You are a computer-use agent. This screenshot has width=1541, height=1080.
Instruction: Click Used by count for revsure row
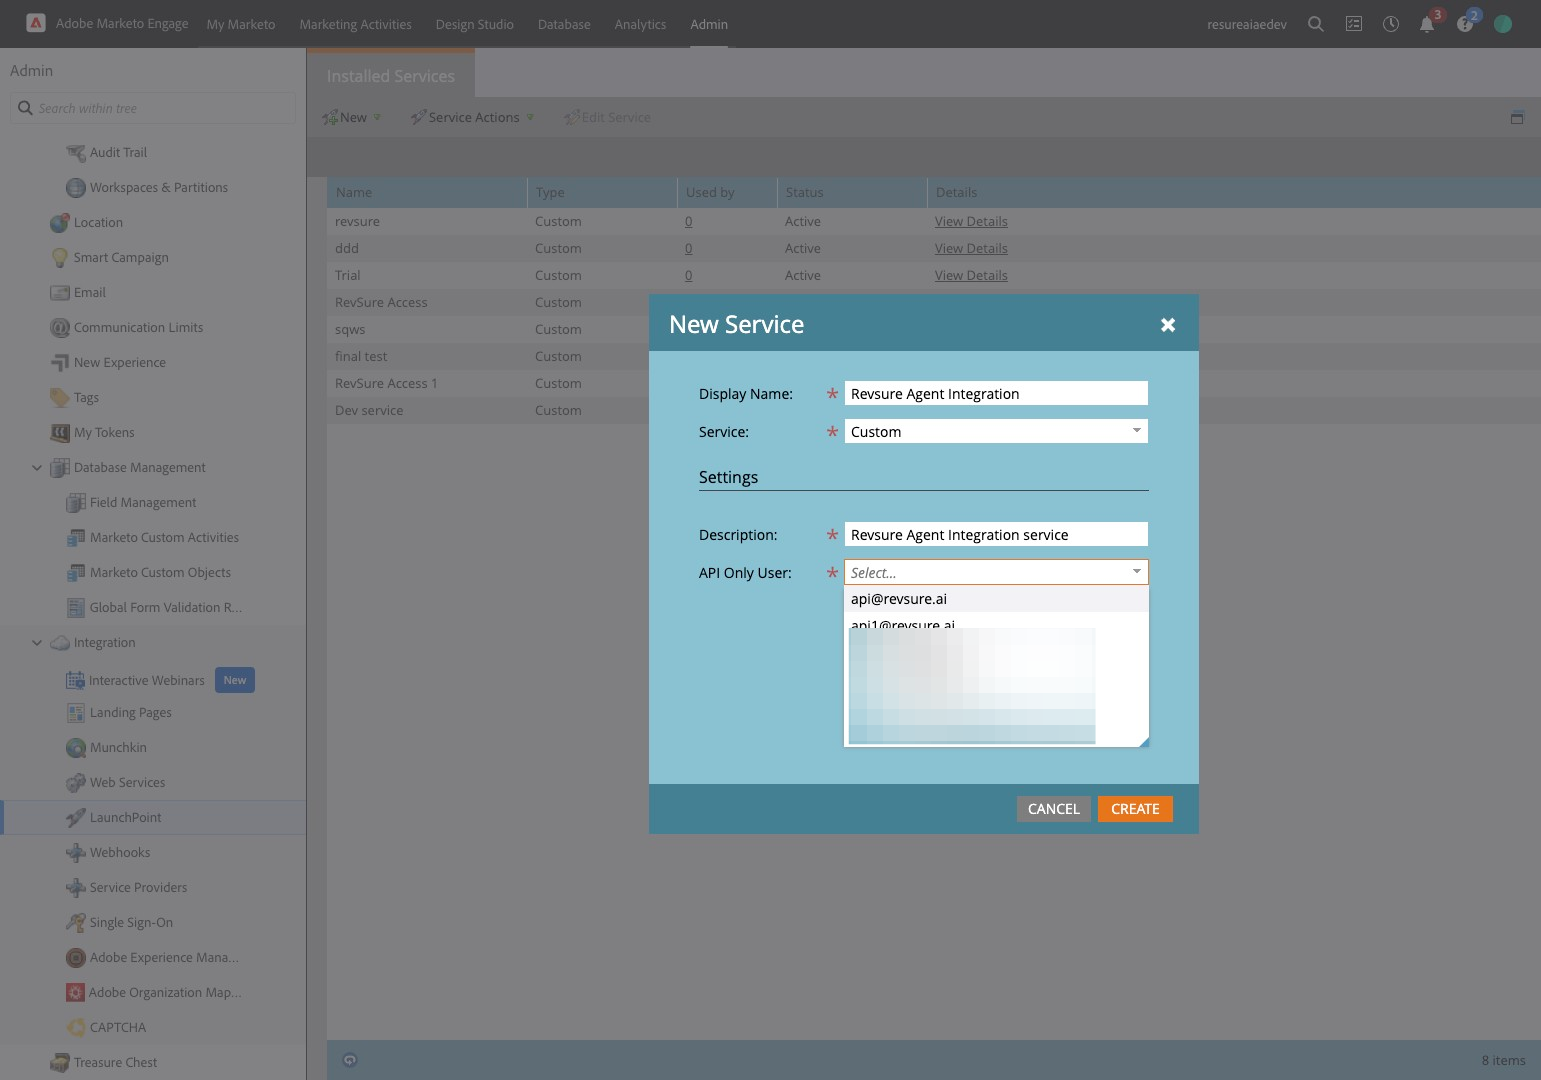(688, 222)
